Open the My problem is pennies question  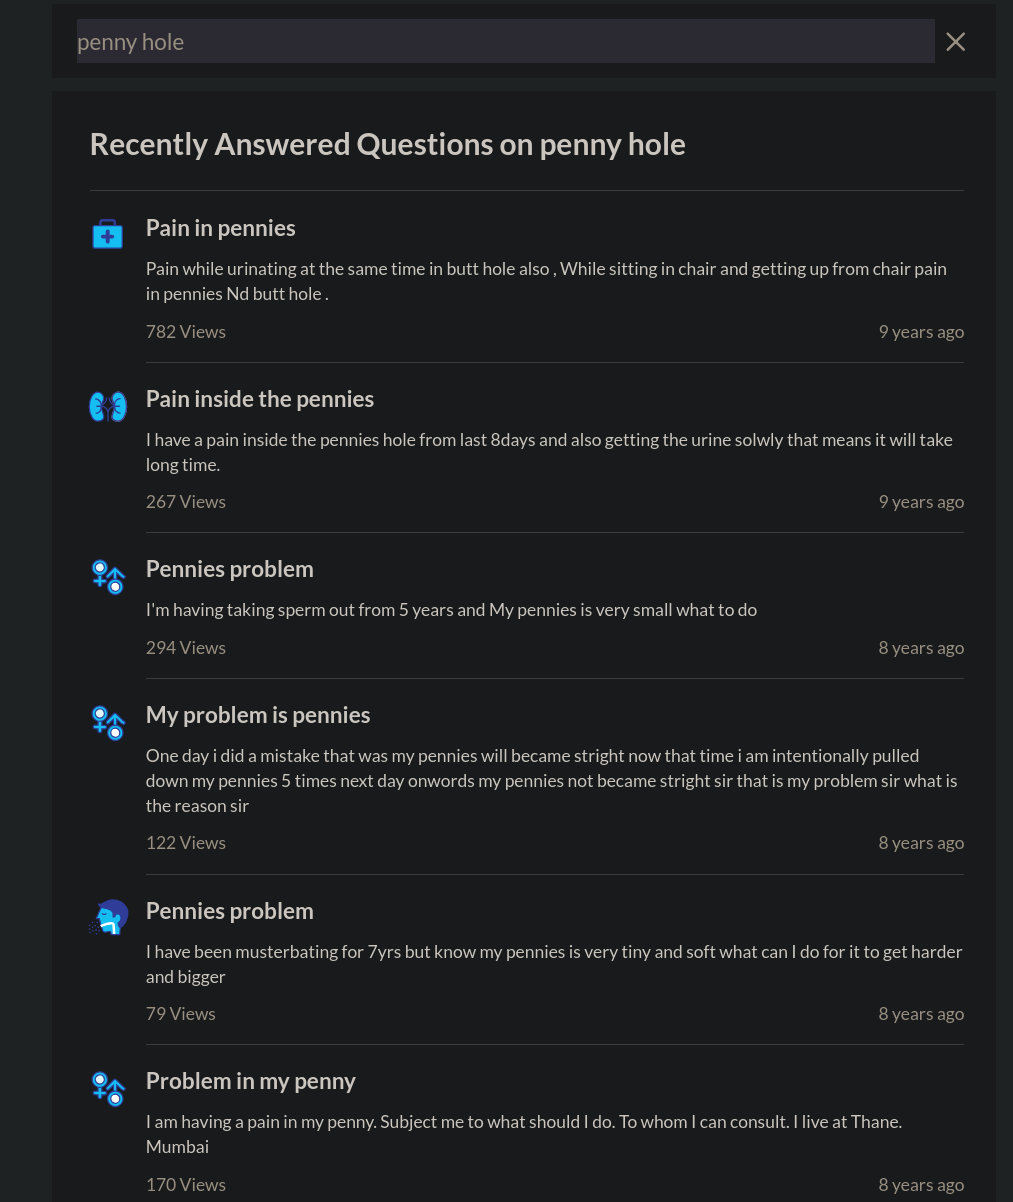[x=258, y=715]
